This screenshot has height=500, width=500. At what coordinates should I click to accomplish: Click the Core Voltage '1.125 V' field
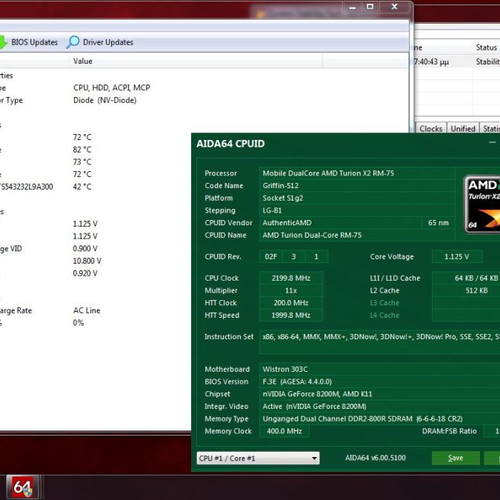[x=457, y=257]
